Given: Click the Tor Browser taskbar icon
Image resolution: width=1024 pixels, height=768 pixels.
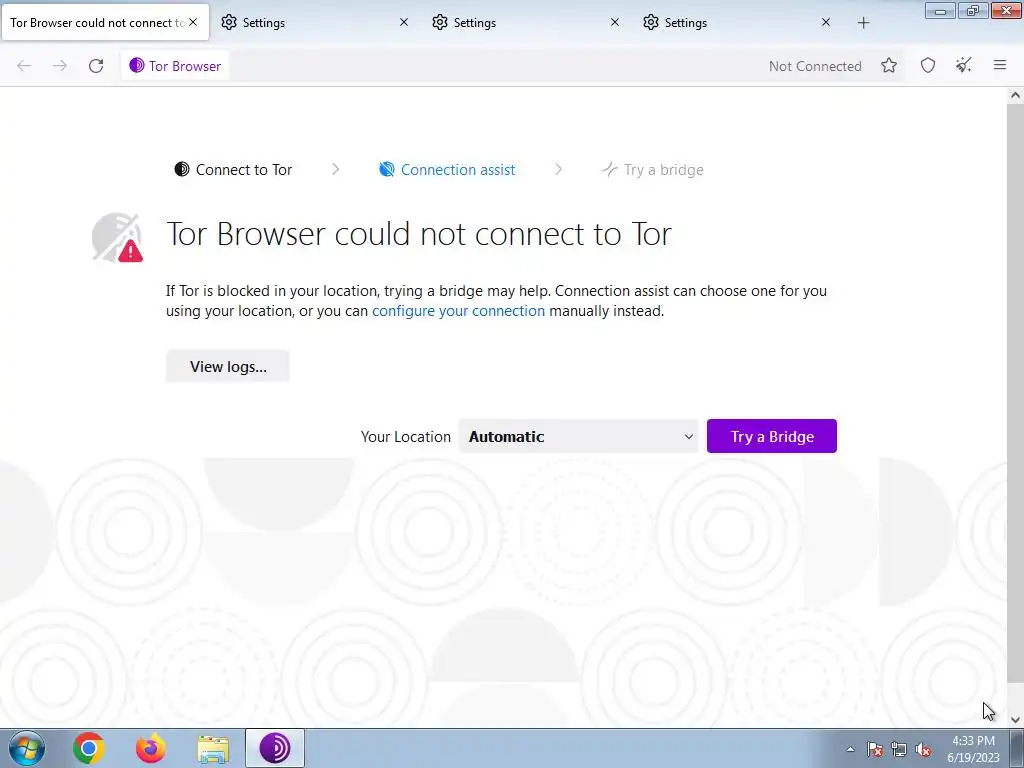Looking at the screenshot, I should [275, 748].
